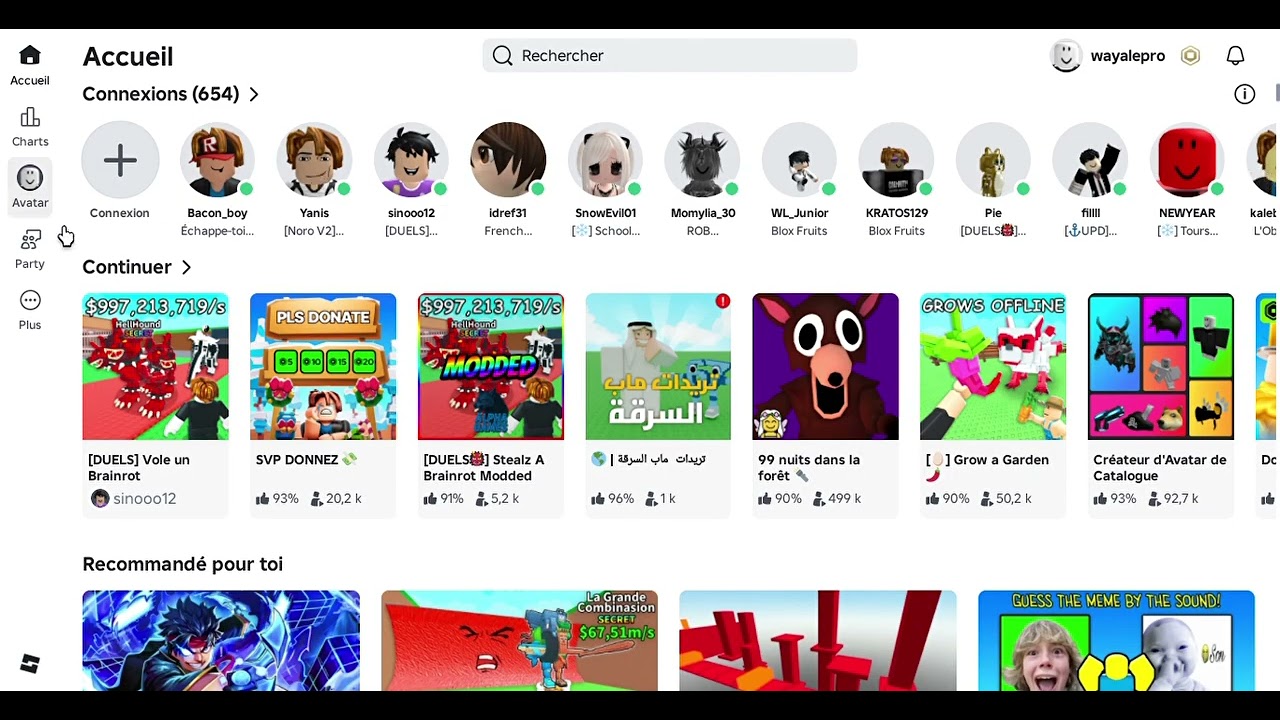Expand Continuer section chevron
This screenshot has height=720, width=1280.
point(186,267)
